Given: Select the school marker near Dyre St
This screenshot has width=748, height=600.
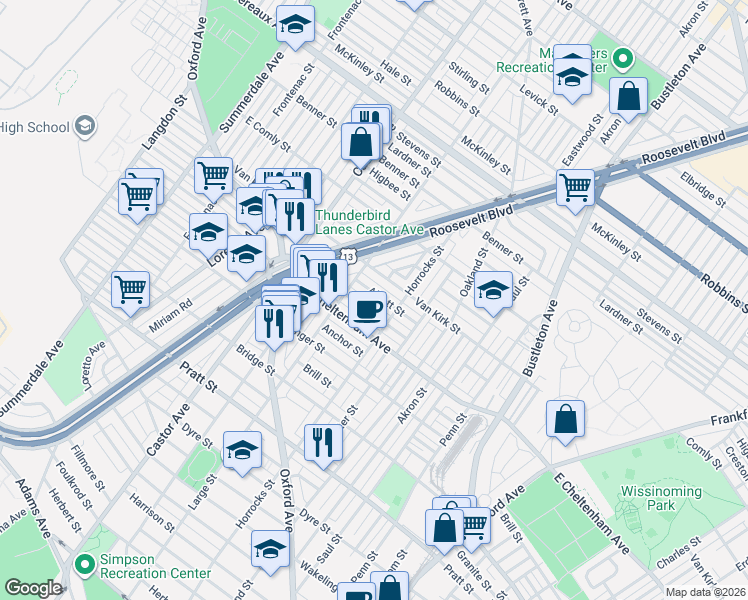Looking at the screenshot, I should [x=242, y=453].
